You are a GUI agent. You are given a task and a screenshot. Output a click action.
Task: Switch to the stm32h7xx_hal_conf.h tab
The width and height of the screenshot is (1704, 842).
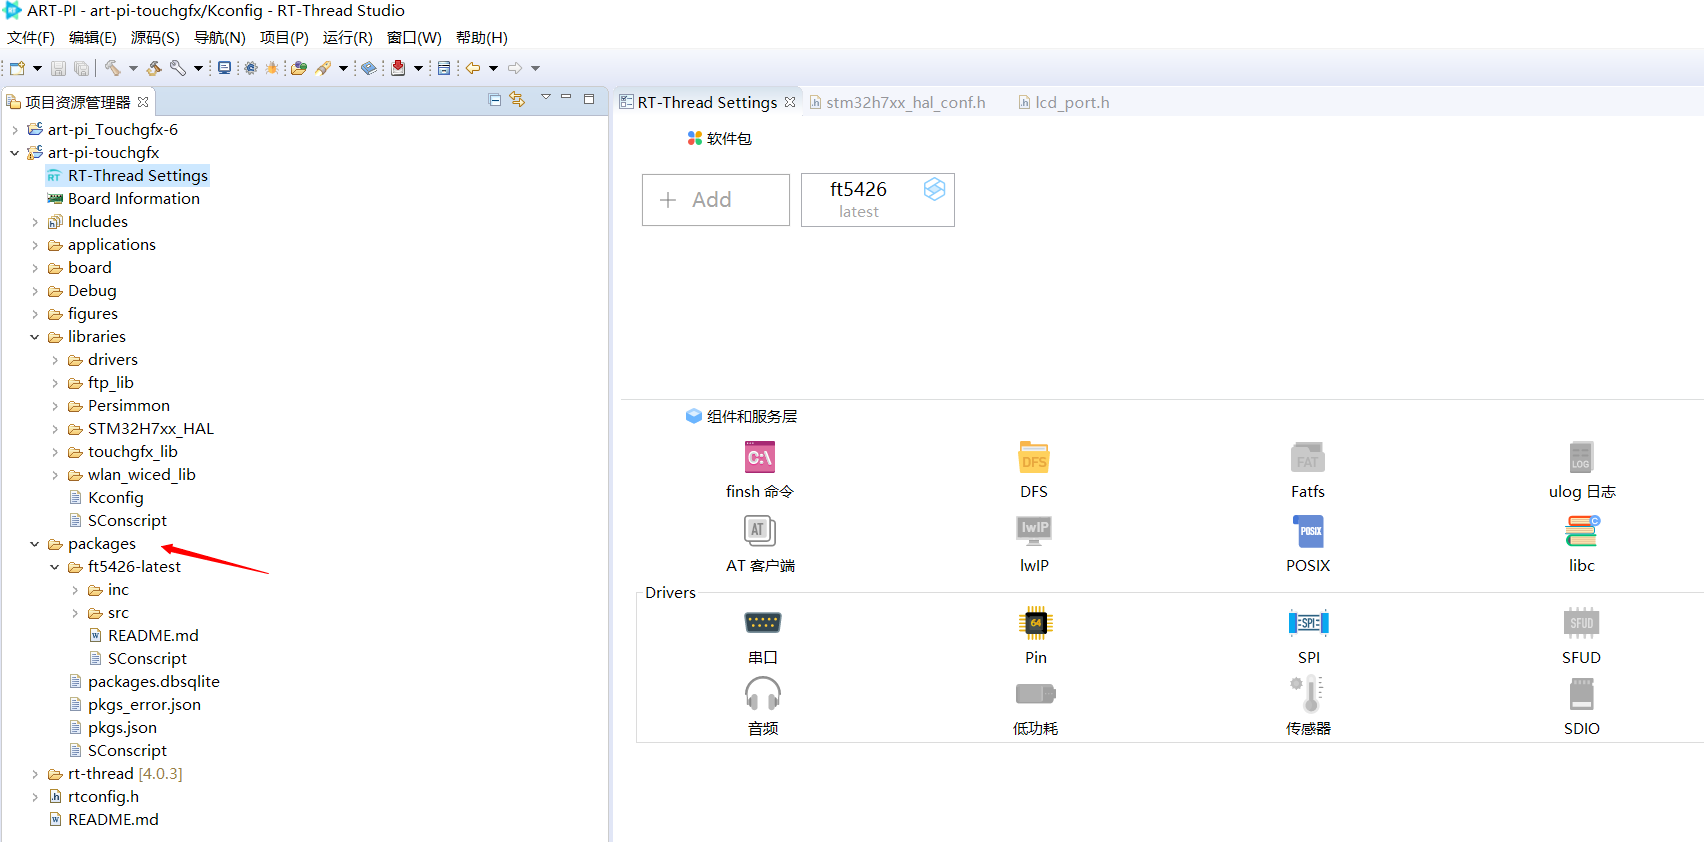(897, 102)
